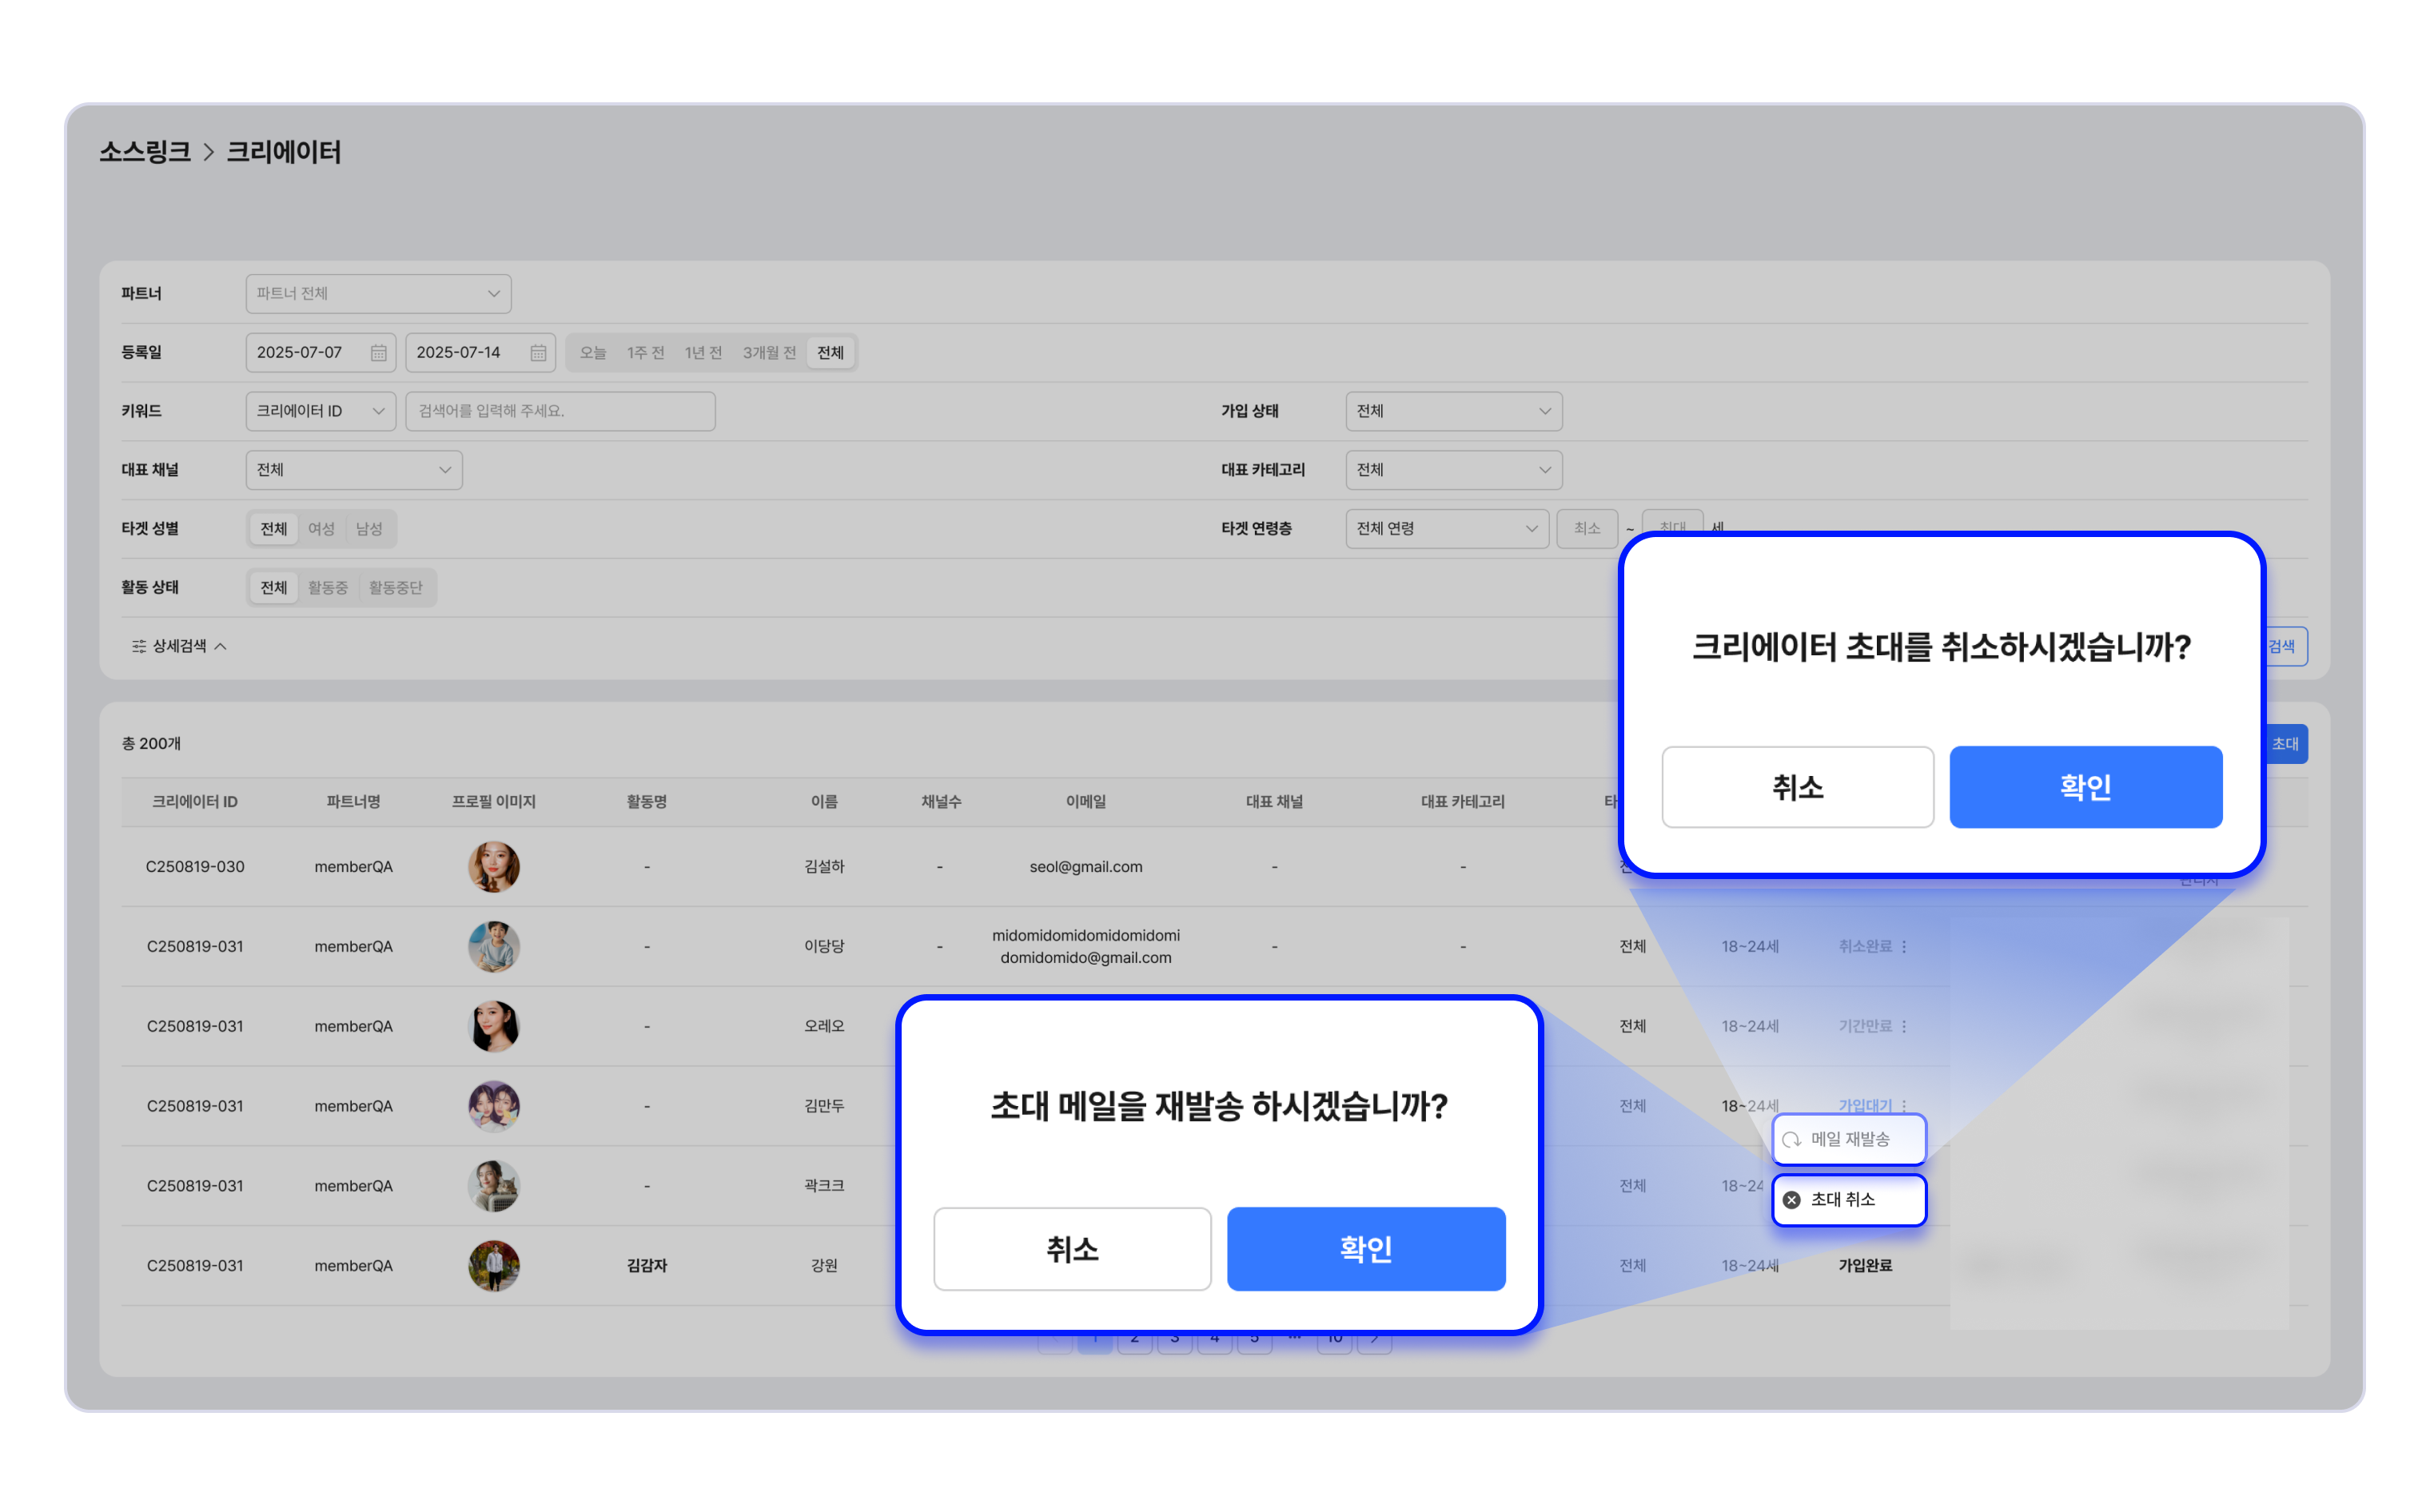
Task: Open the 가입 상태 dropdown
Action: coord(1454,412)
